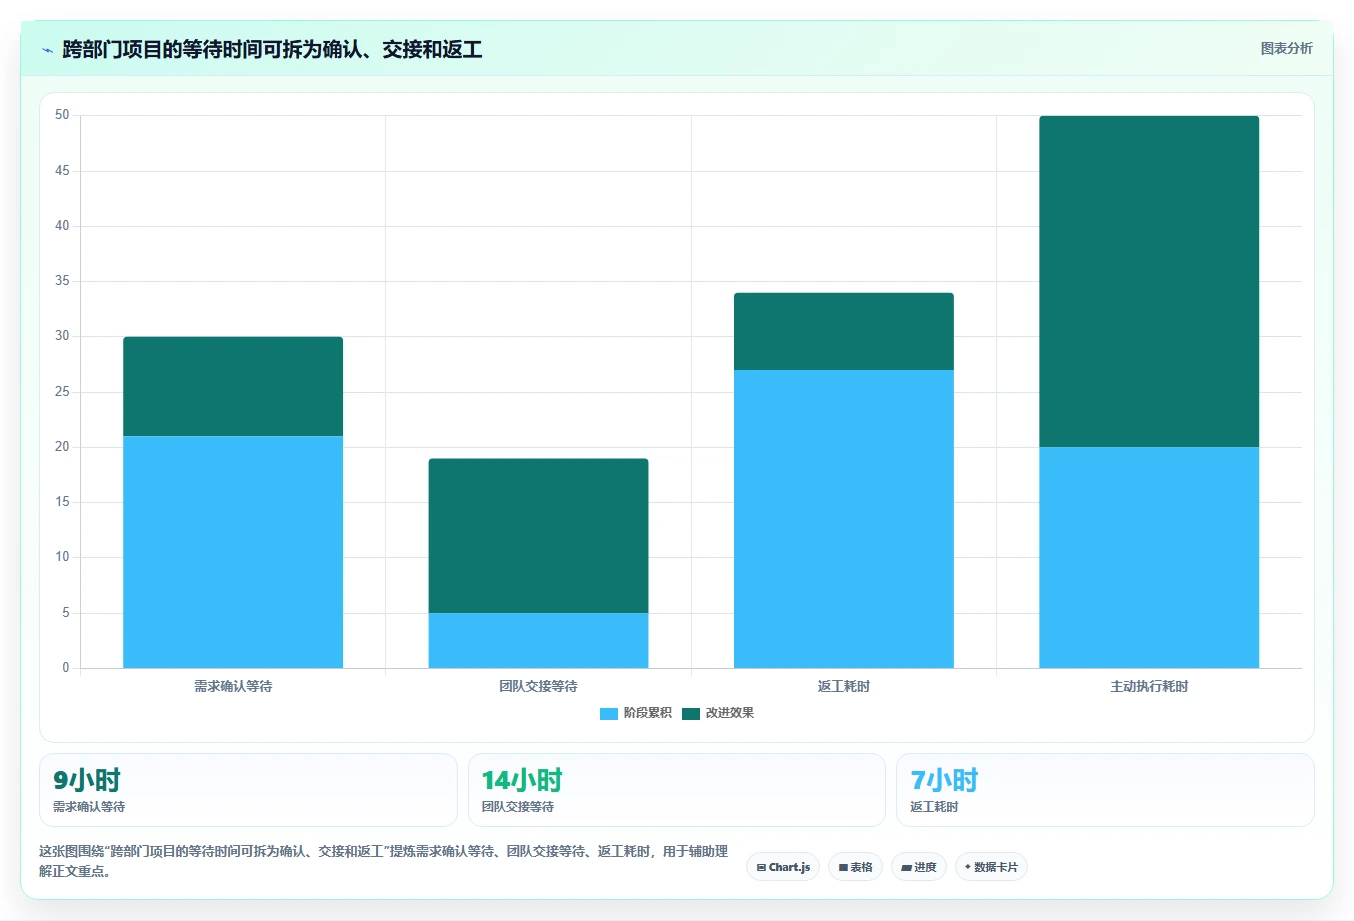Click the y-axis value 50
This screenshot has width=1354, height=921.
click(x=62, y=115)
